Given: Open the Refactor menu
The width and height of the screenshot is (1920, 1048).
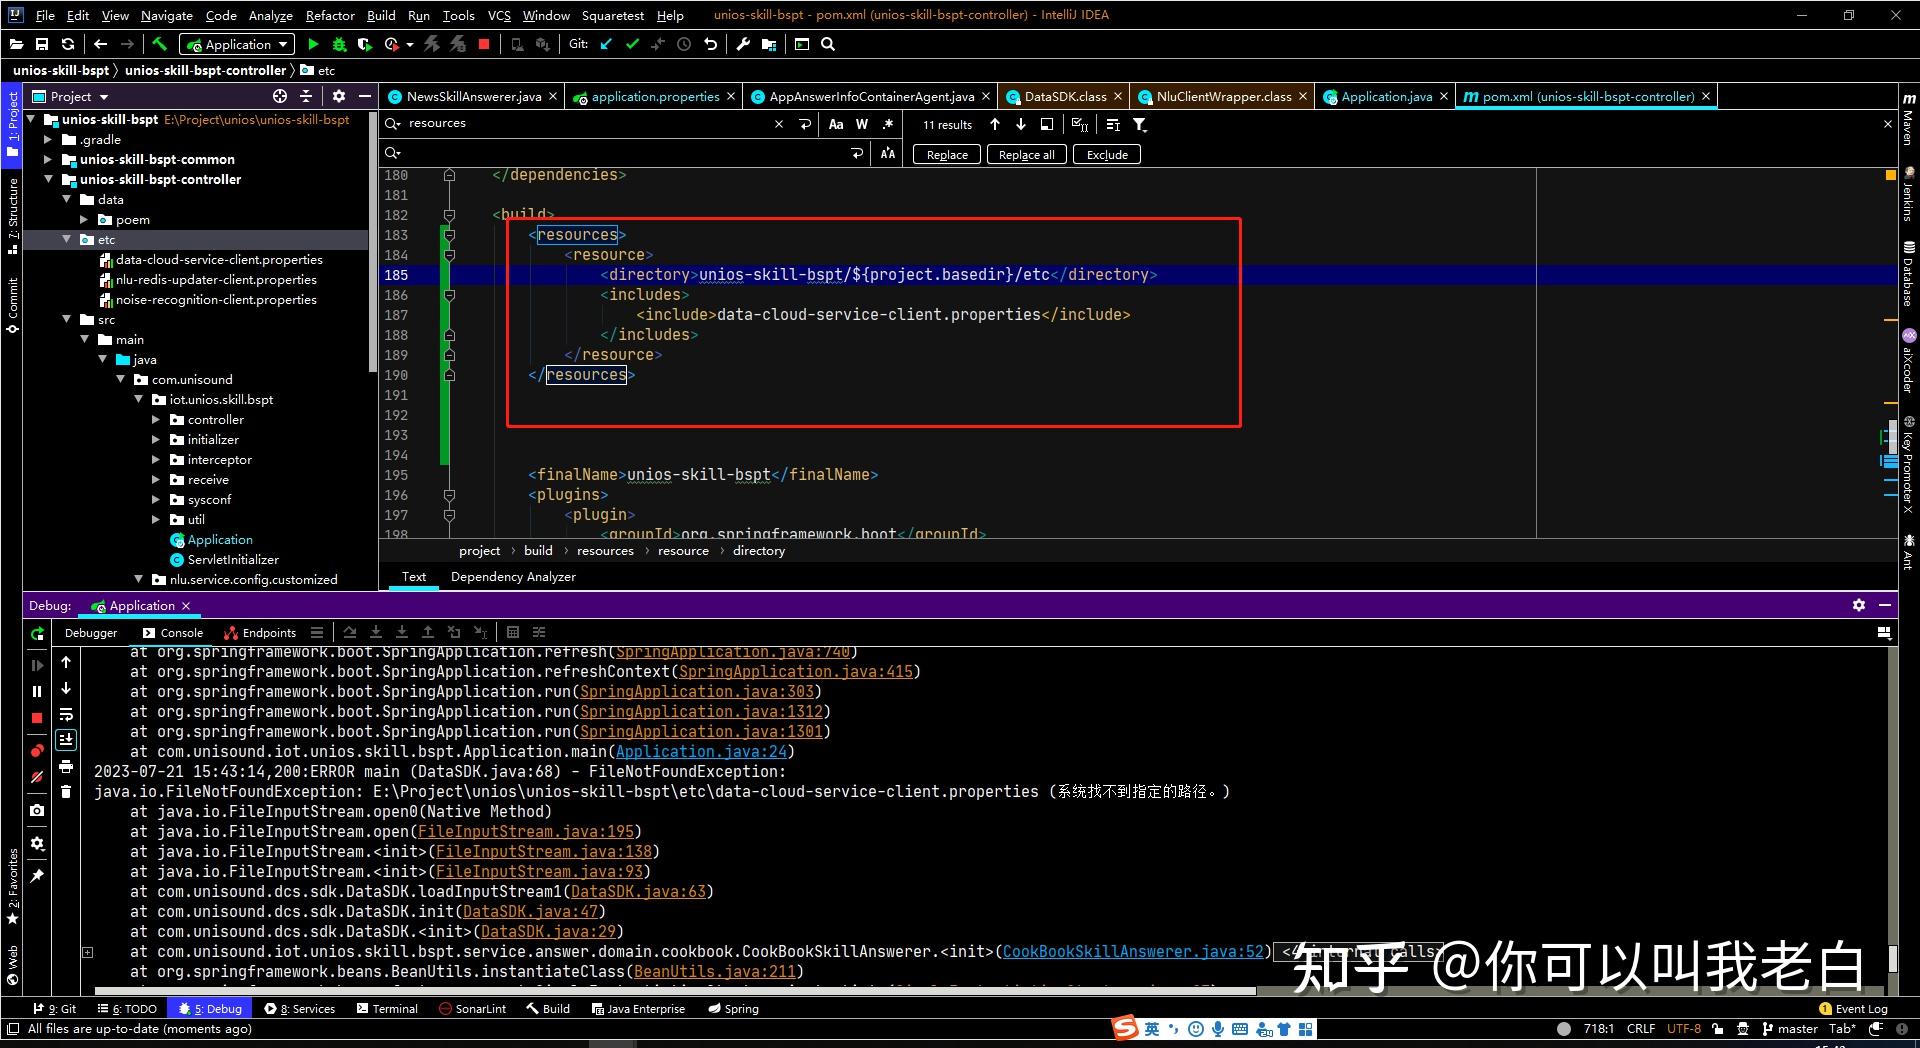Looking at the screenshot, I should coord(330,15).
